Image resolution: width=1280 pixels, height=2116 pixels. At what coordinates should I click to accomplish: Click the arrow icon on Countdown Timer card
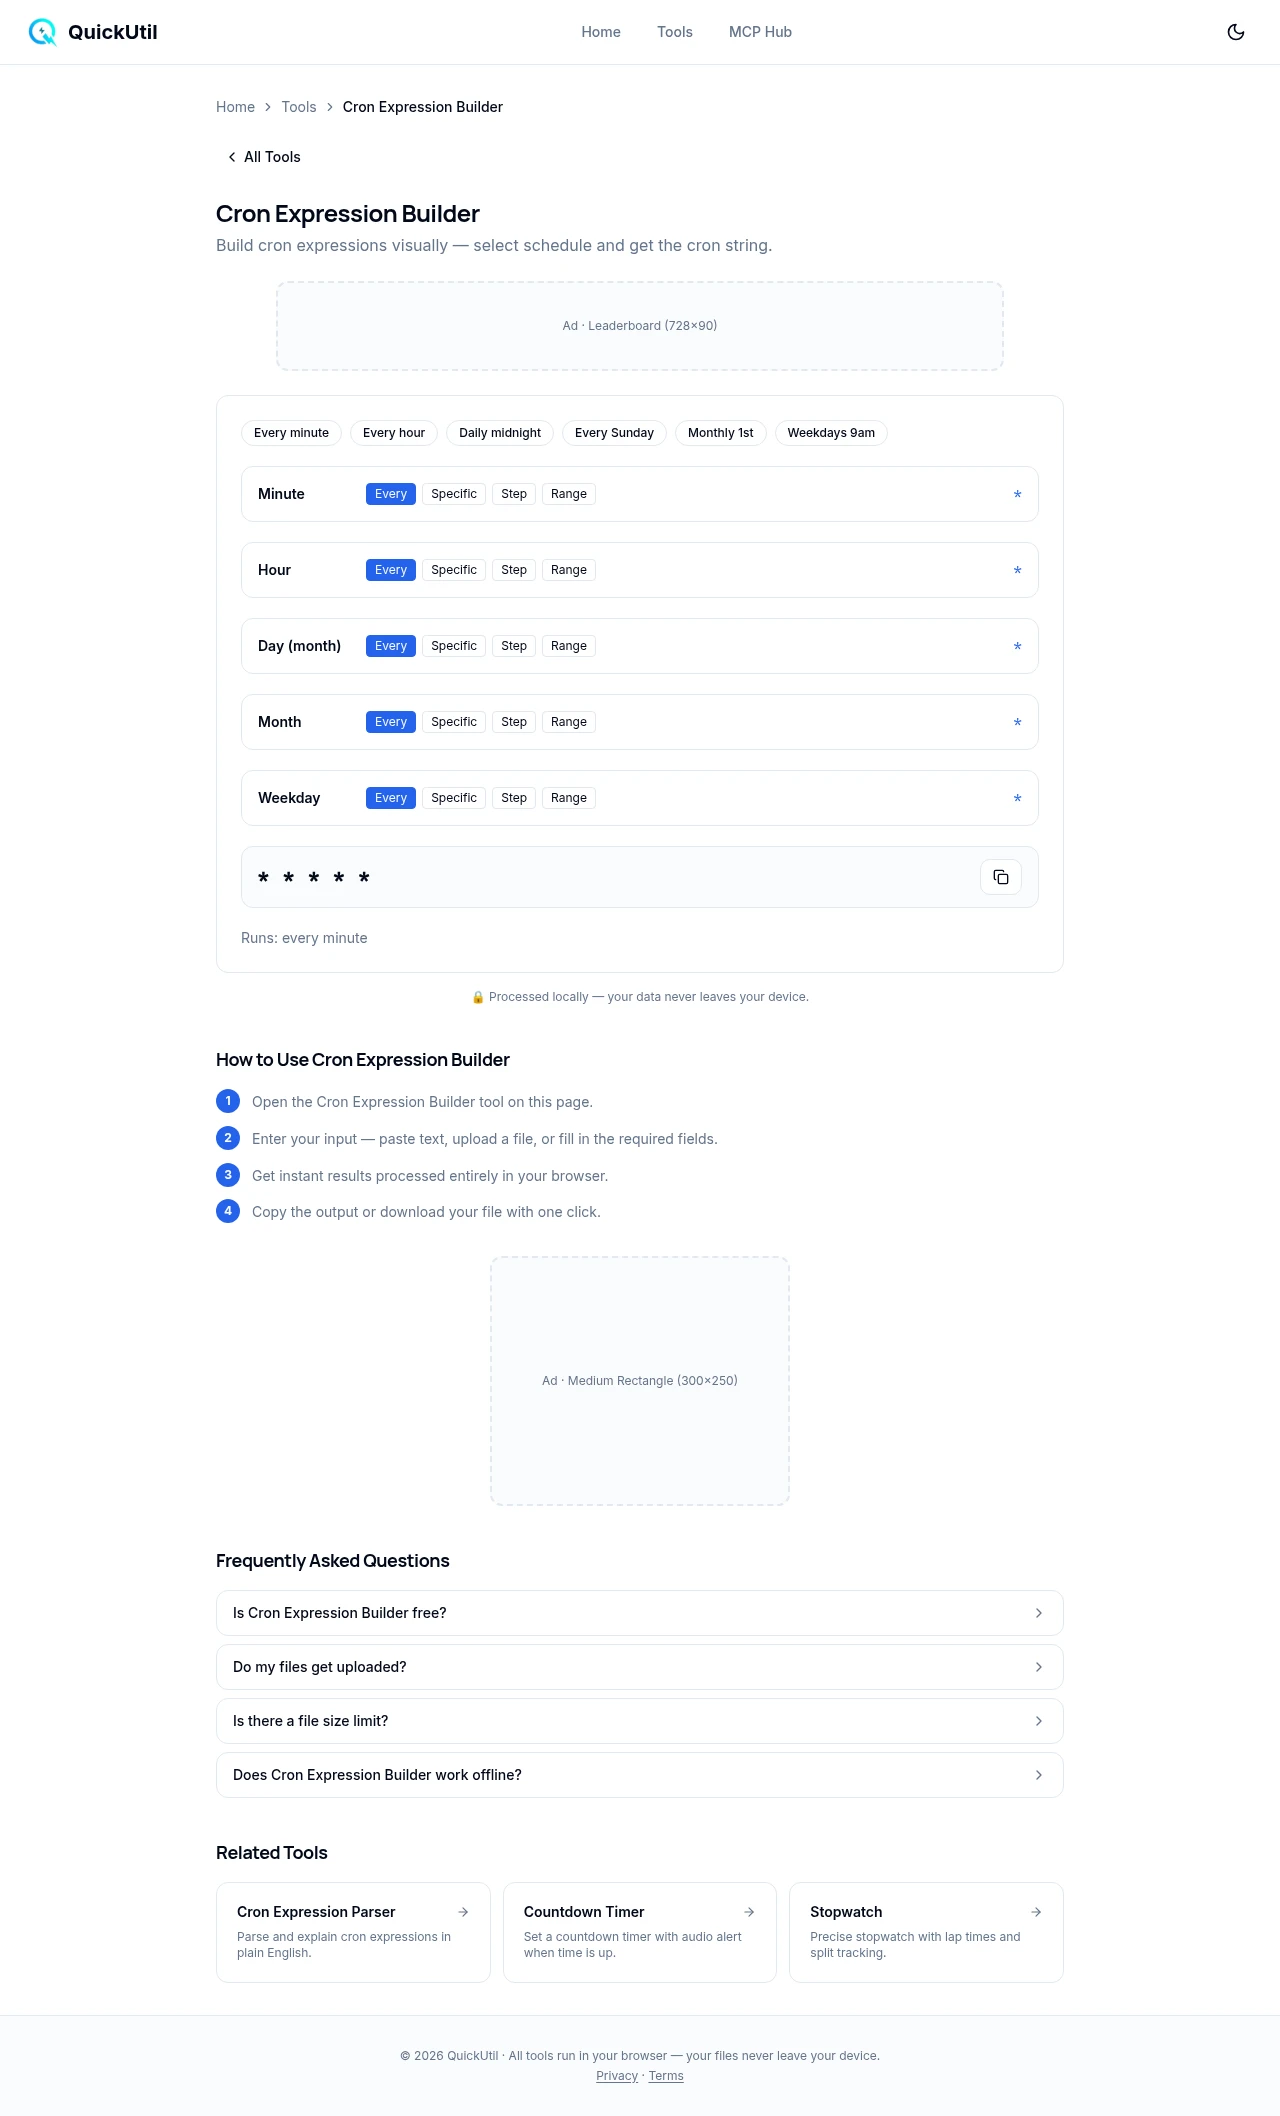coord(749,1912)
